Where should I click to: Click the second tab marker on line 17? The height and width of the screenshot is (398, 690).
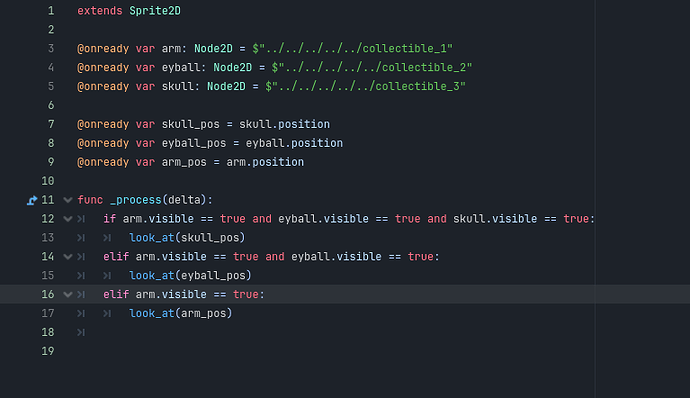point(107,313)
